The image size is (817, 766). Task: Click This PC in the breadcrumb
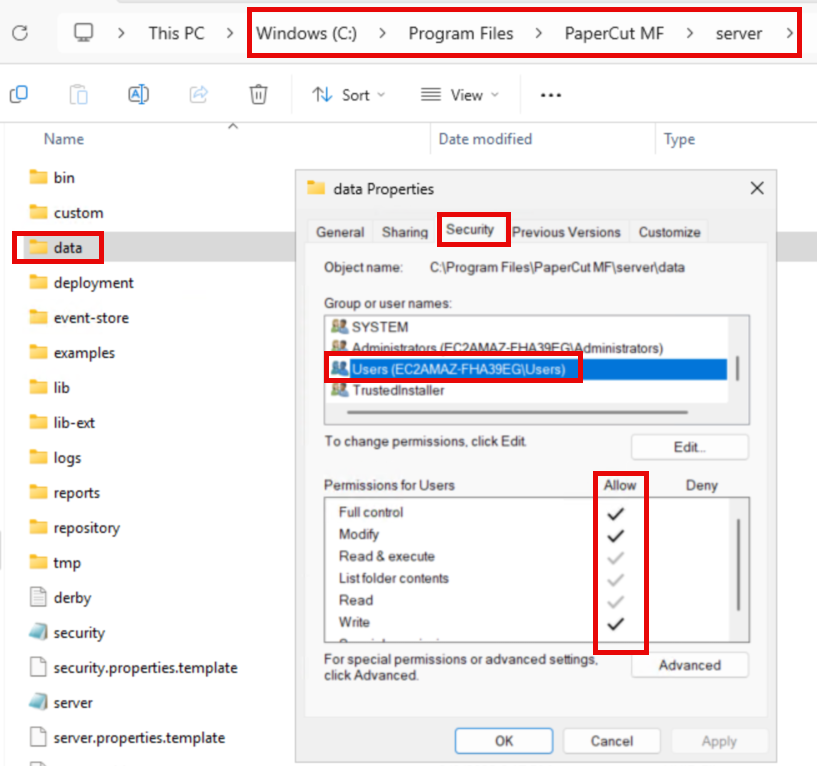click(177, 33)
